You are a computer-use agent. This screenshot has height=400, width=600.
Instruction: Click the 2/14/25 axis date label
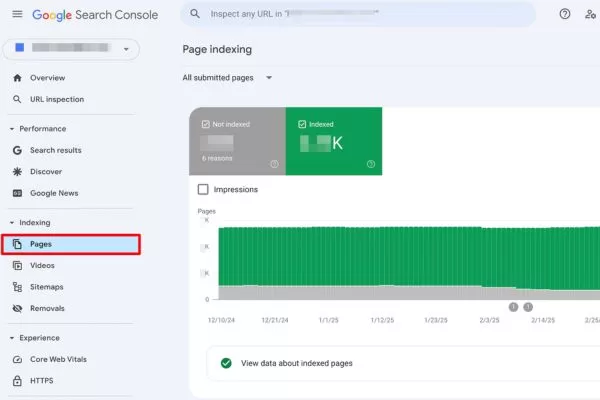pyautogui.click(x=543, y=320)
